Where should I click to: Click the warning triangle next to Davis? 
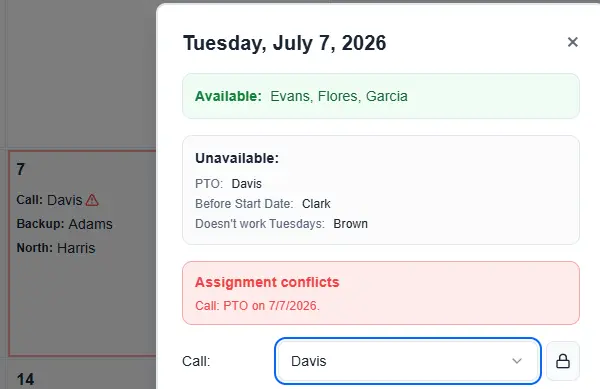(92, 200)
